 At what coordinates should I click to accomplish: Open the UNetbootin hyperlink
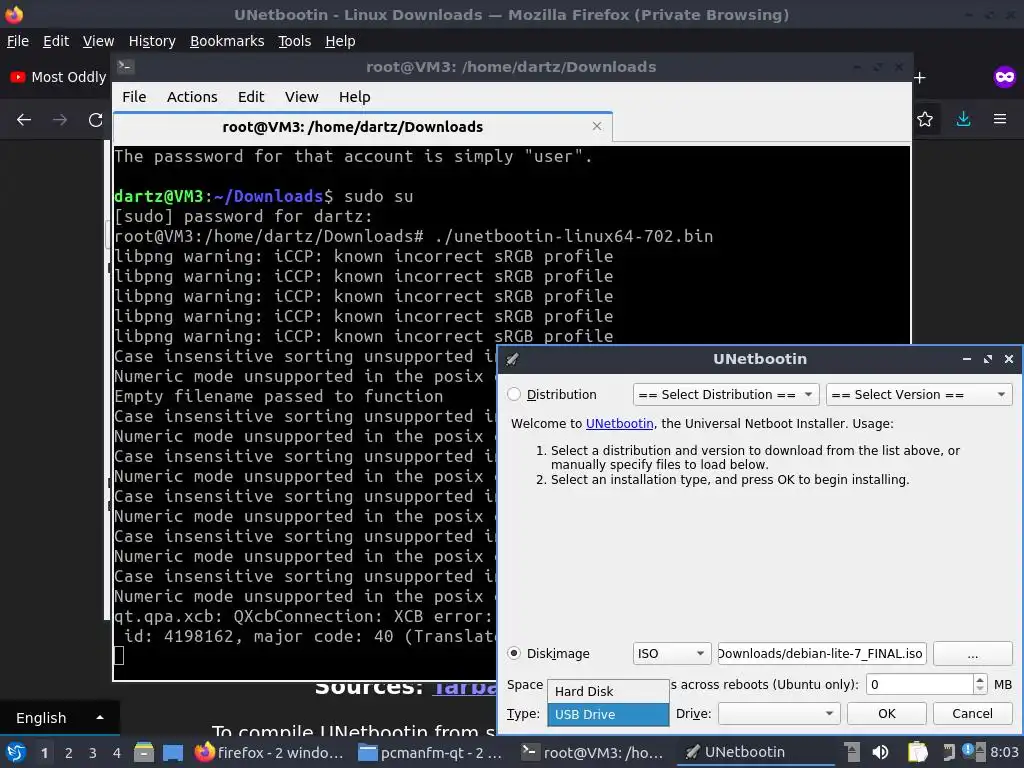[619, 423]
